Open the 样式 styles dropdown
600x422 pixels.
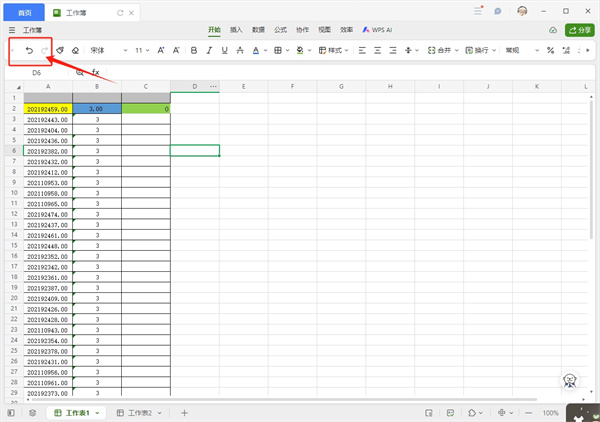pyautogui.click(x=333, y=50)
